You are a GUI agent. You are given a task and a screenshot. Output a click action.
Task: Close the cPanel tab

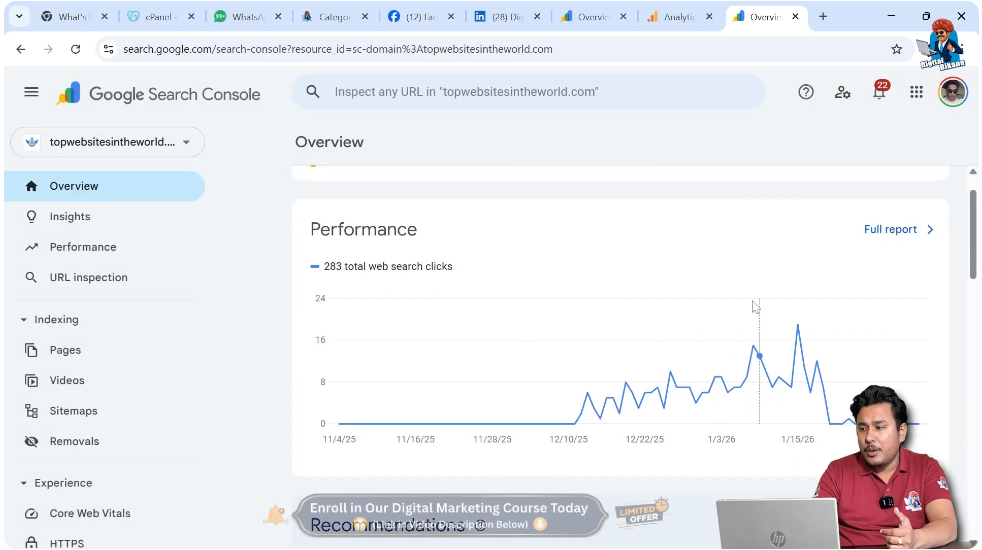click(191, 17)
